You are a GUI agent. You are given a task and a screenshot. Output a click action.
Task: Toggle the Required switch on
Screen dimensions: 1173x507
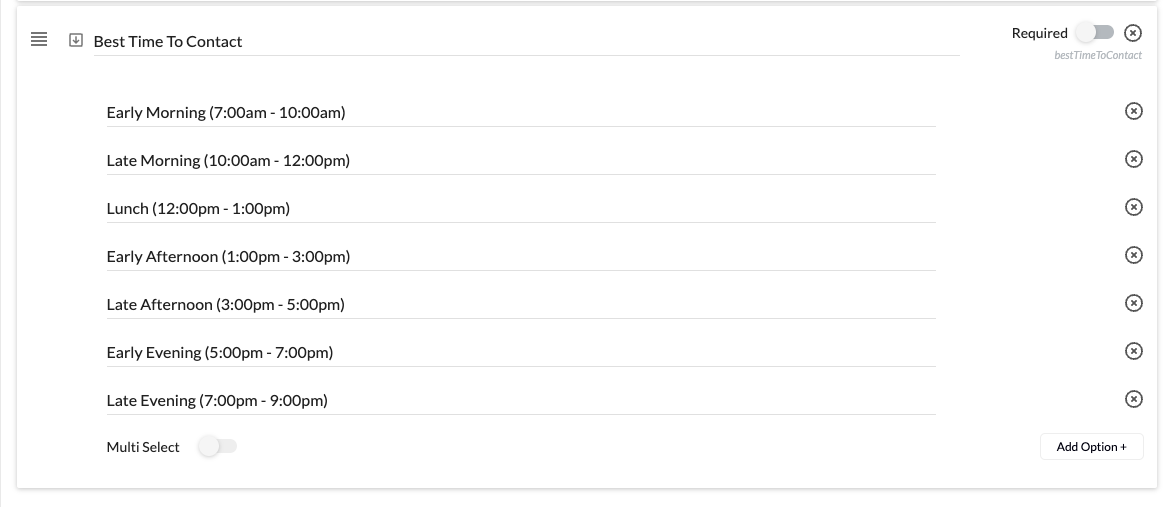click(1094, 32)
